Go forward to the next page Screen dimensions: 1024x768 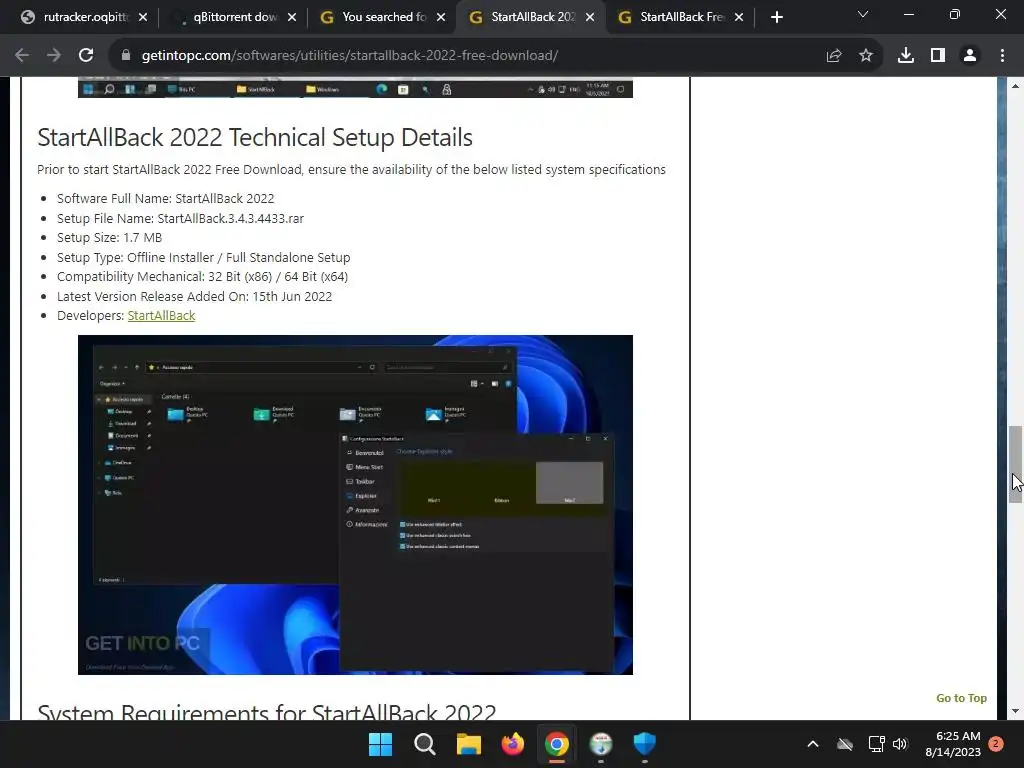point(54,56)
